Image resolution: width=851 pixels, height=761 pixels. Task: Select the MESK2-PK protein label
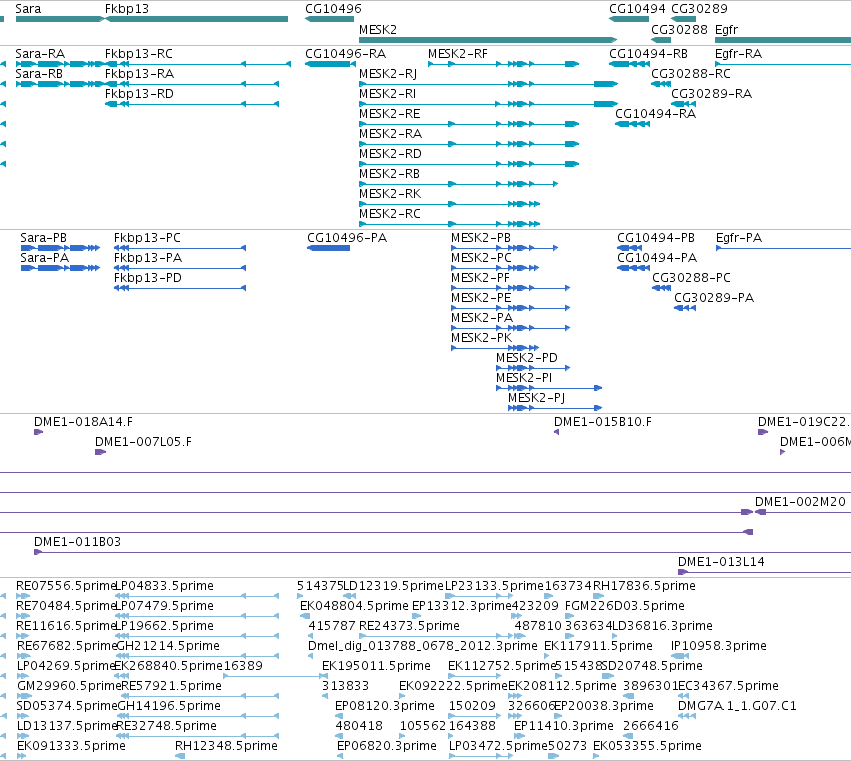(x=481, y=338)
